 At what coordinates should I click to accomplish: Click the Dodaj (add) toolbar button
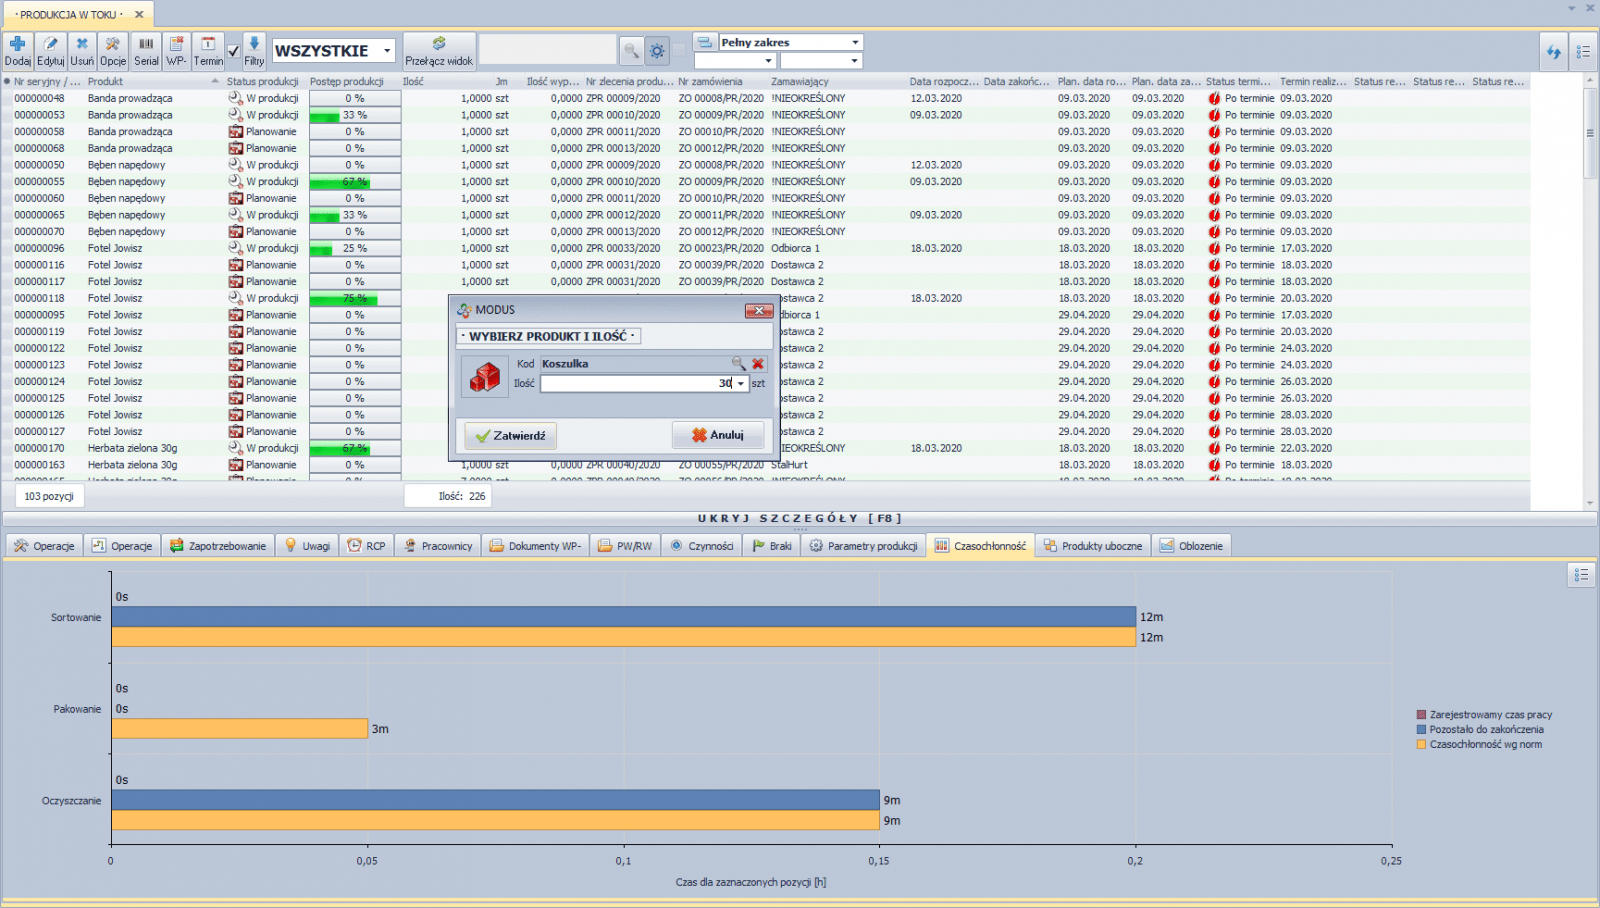coord(17,51)
